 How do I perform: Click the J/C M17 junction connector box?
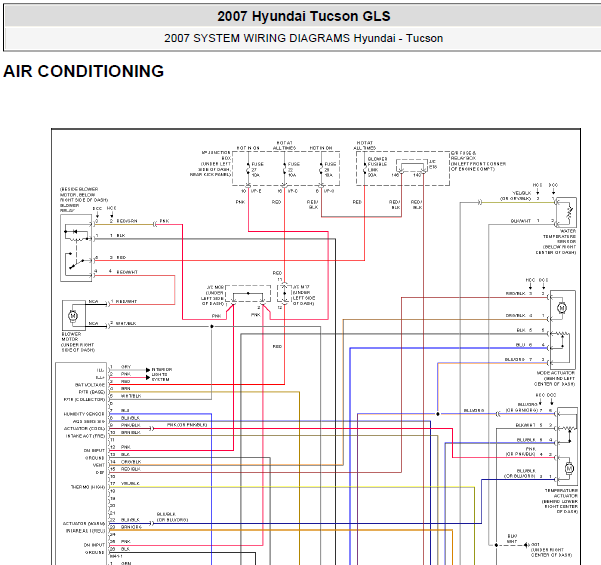pos(284,294)
